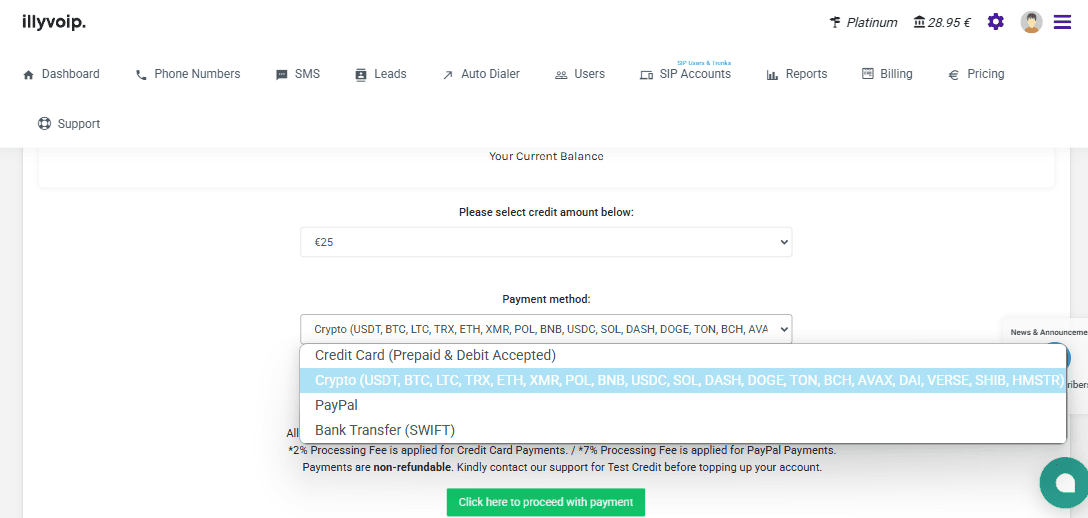The image size is (1088, 518).
Task: Open the Support page
Action: coord(69,124)
